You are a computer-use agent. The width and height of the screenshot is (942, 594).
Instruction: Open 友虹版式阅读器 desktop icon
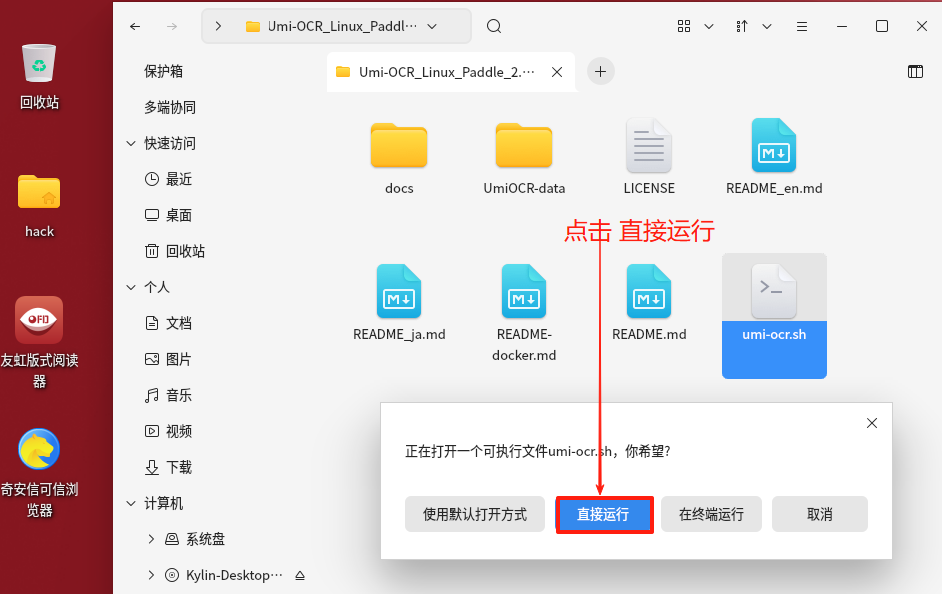point(39,342)
